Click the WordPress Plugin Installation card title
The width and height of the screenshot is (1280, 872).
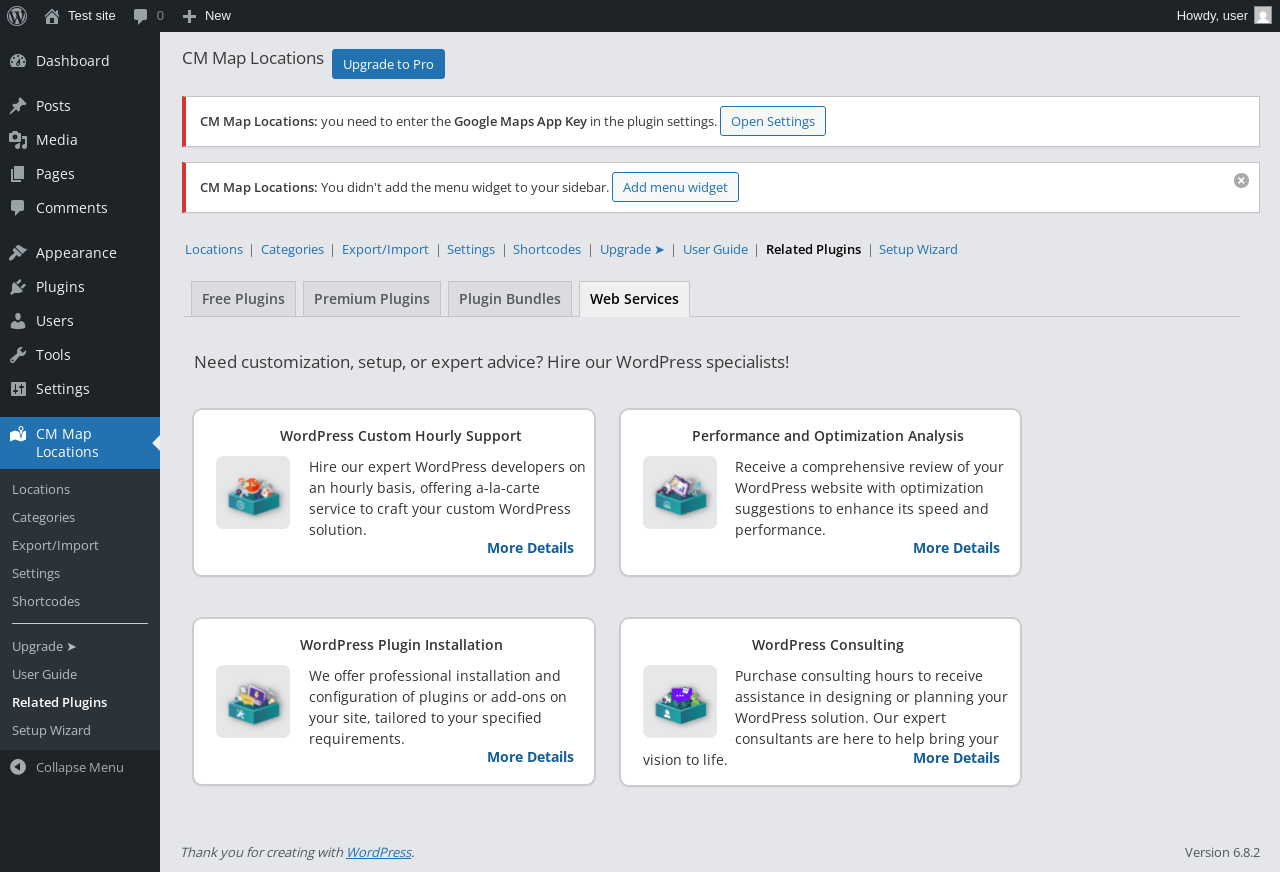(401, 645)
